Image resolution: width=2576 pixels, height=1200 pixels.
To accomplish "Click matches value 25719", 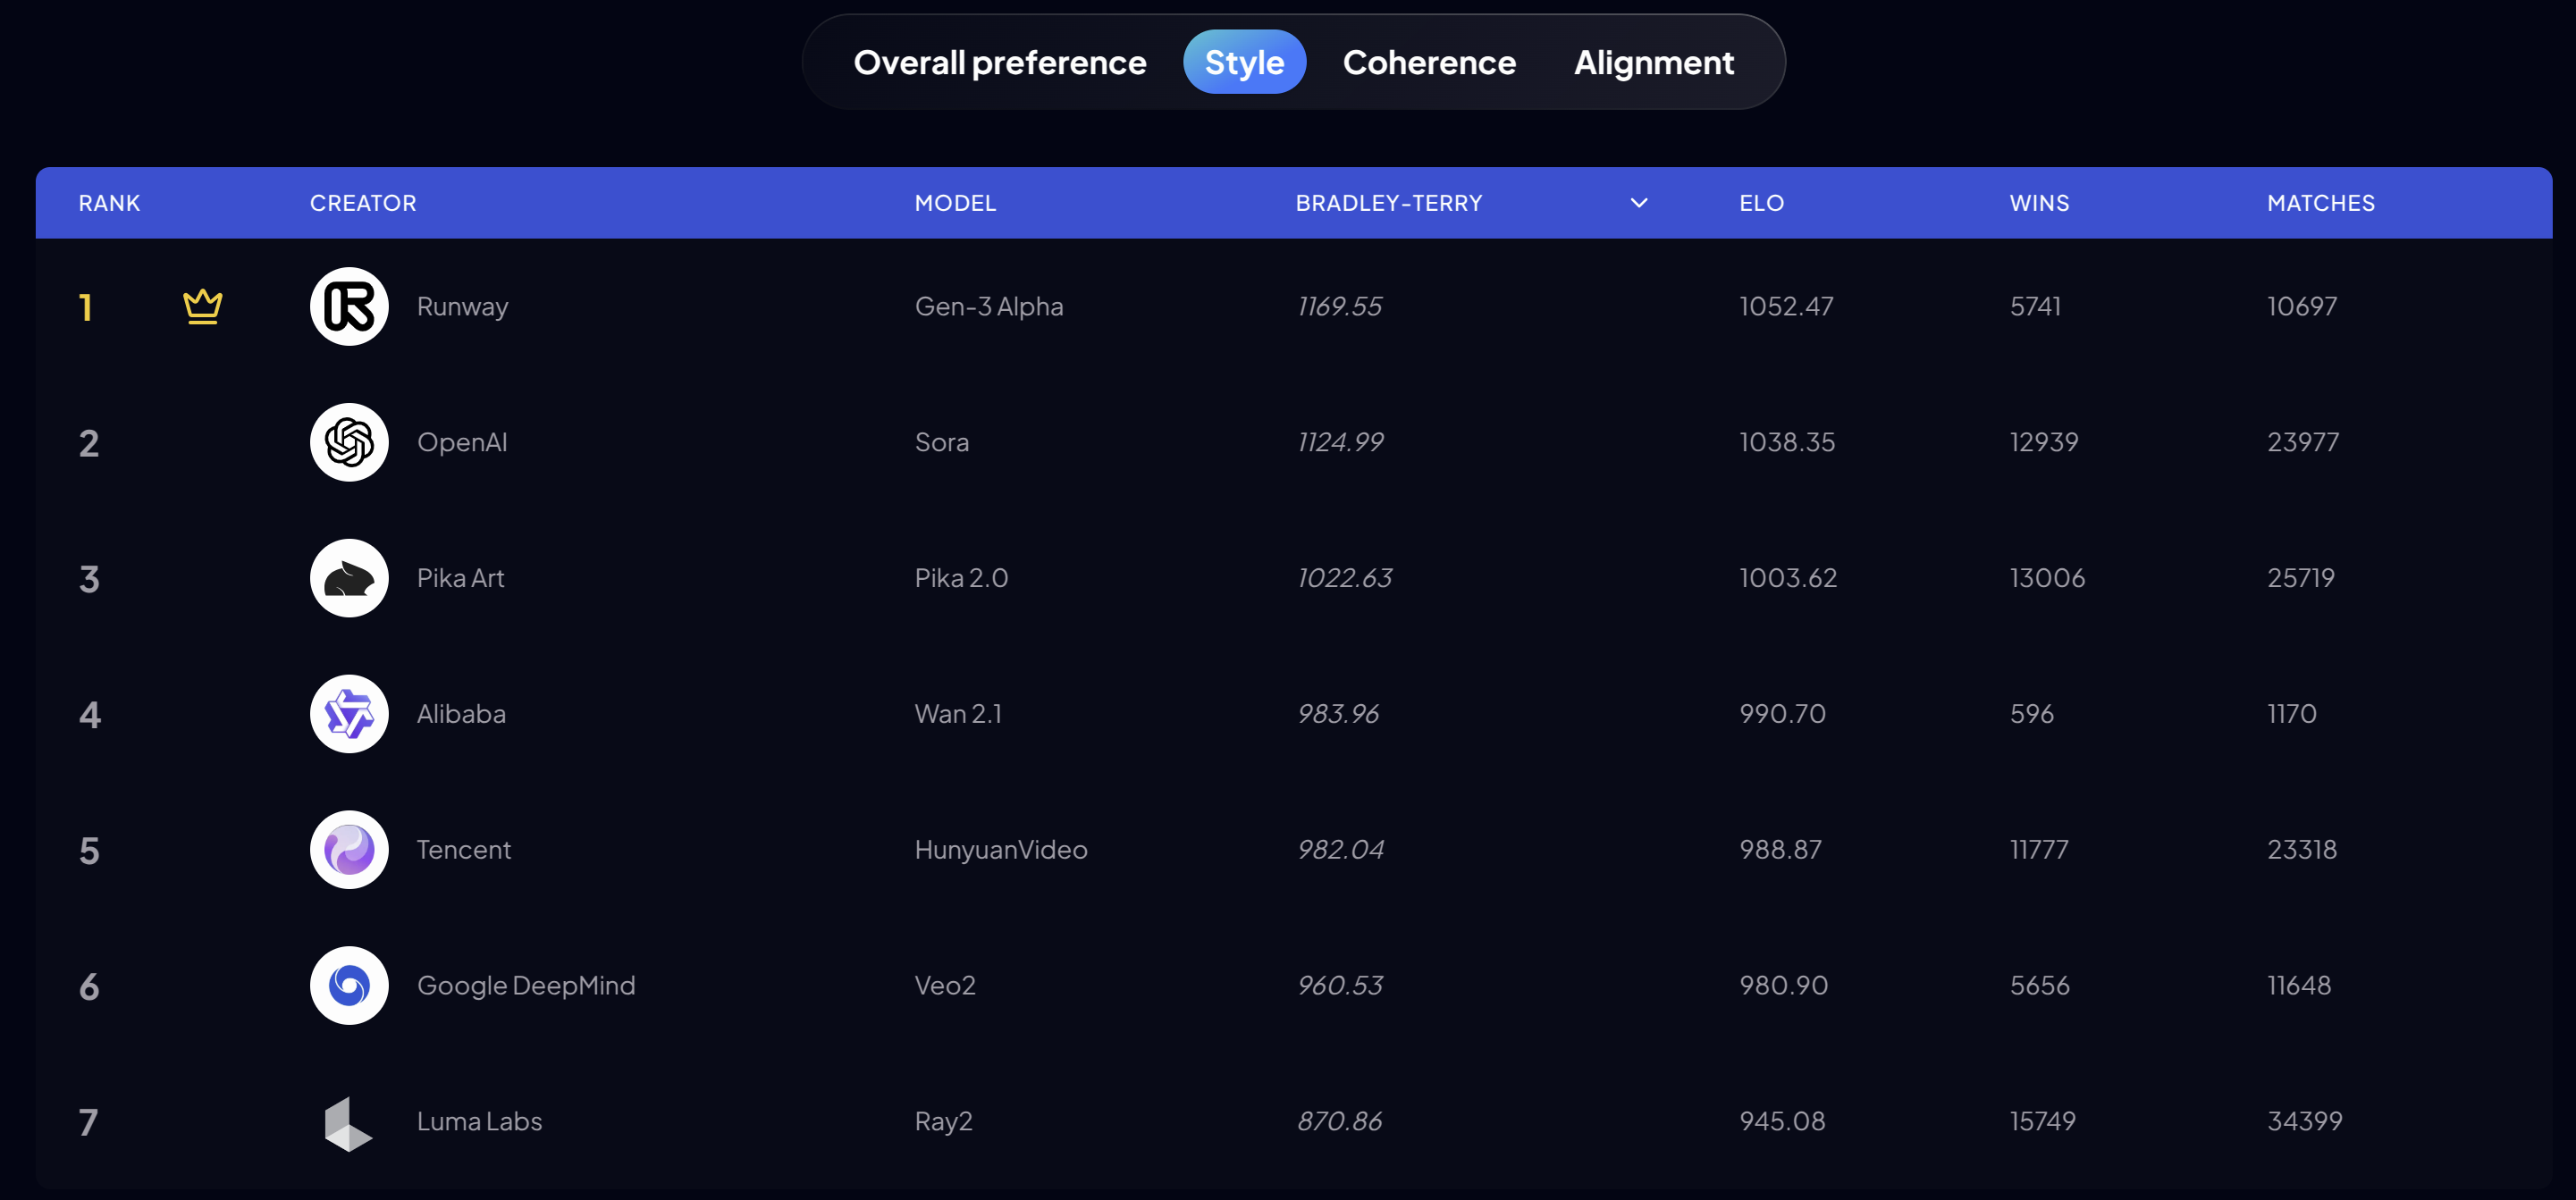I will click(2301, 578).
